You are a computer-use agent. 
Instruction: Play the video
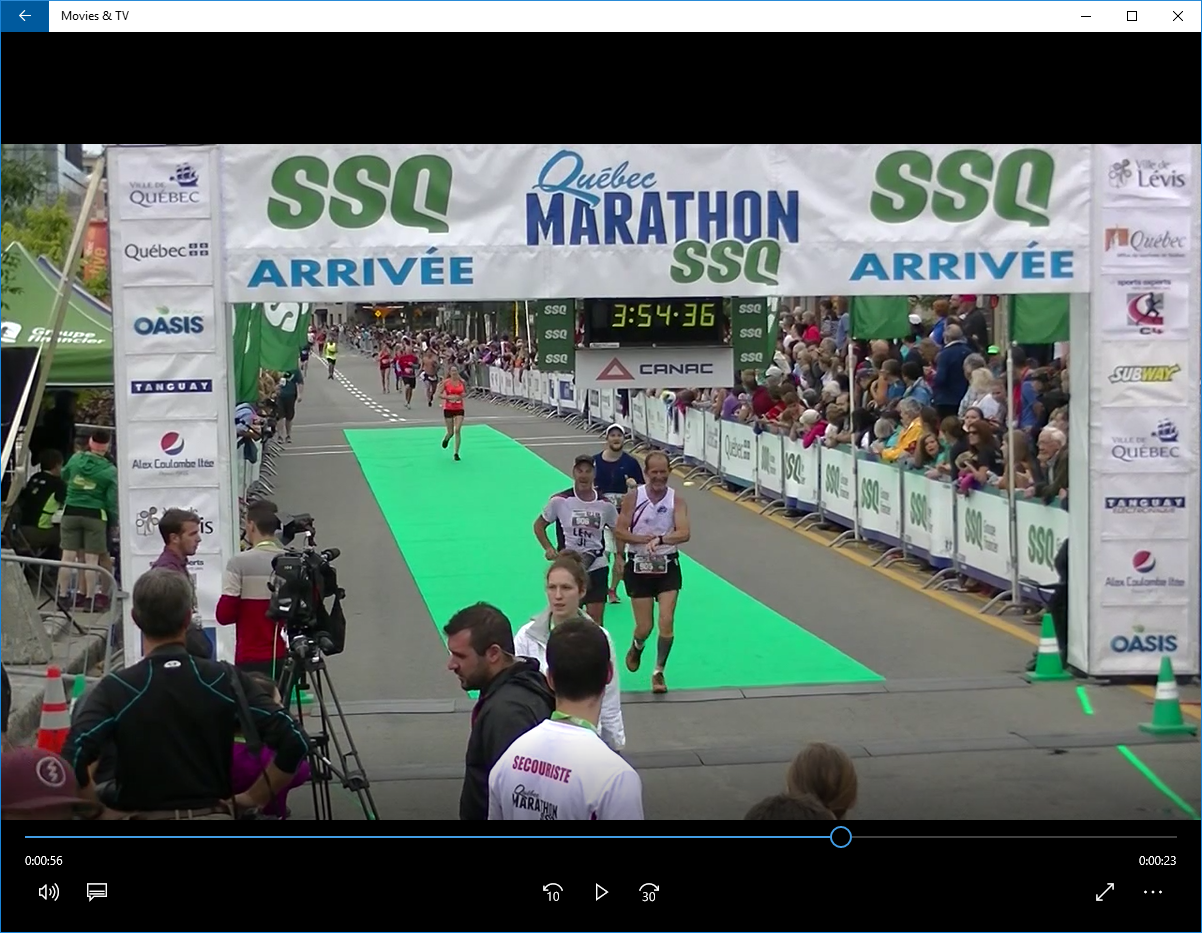[x=601, y=892]
